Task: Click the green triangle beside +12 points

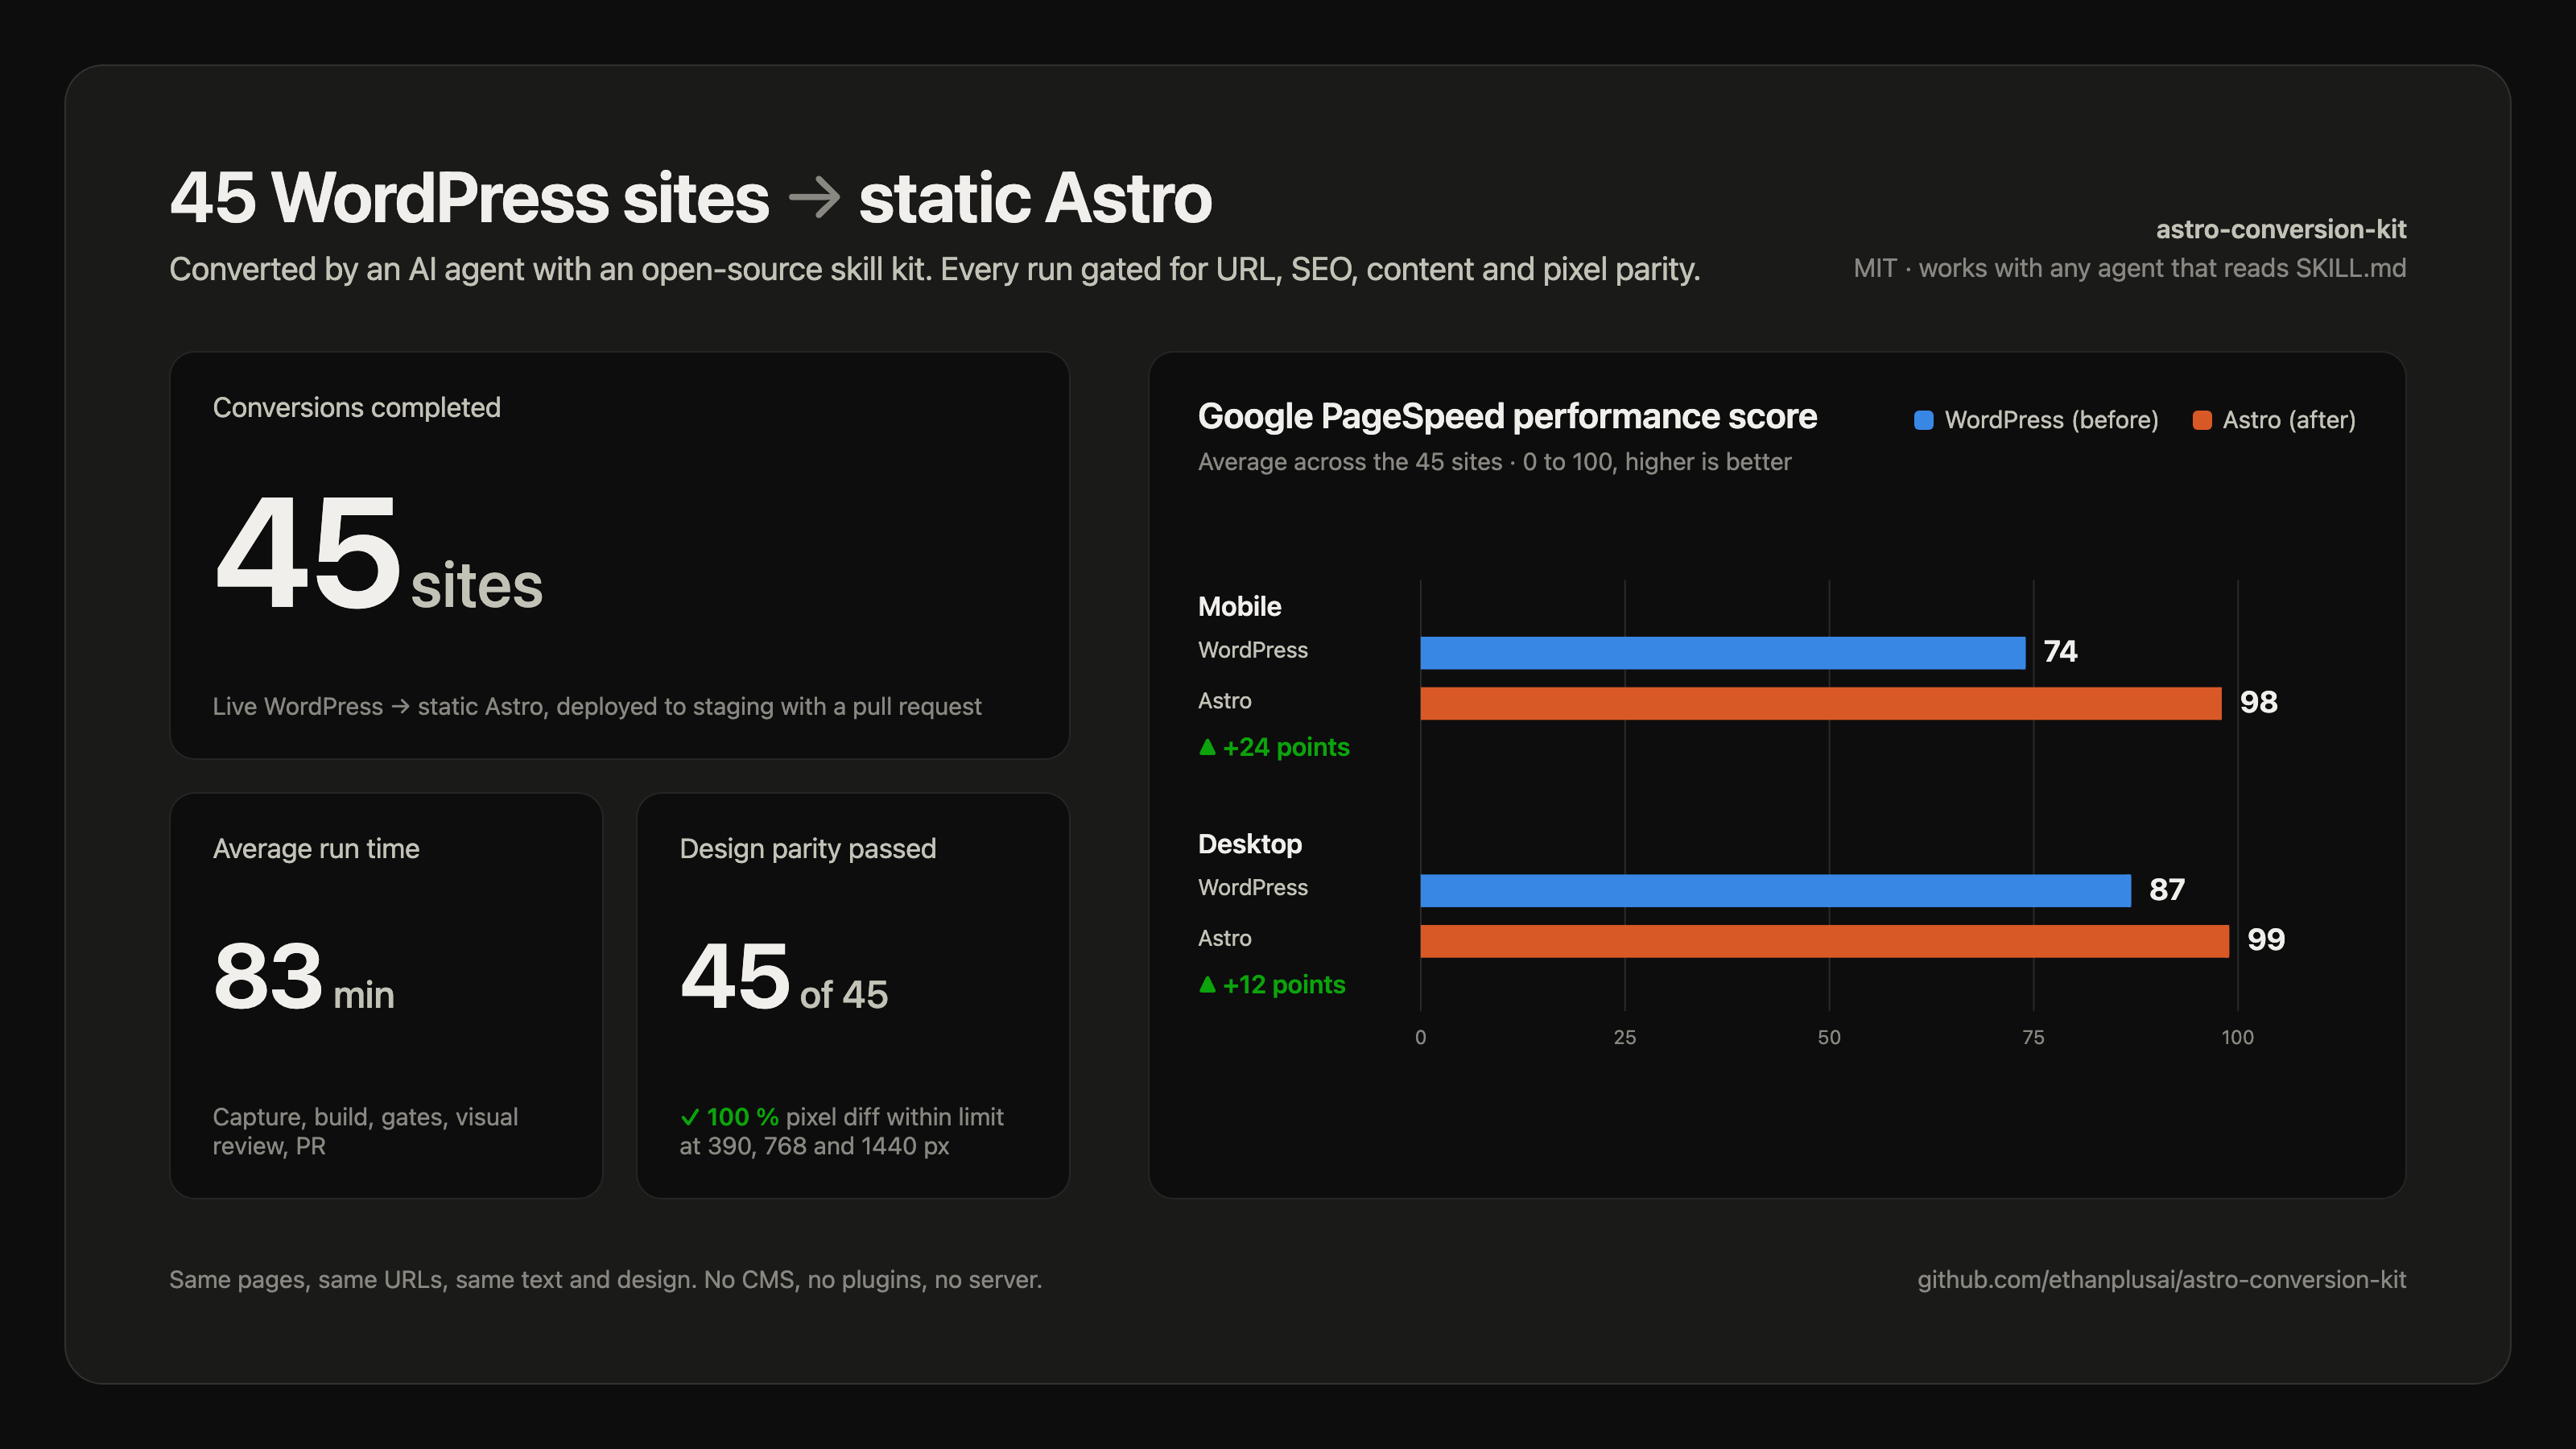Action: 1207,984
